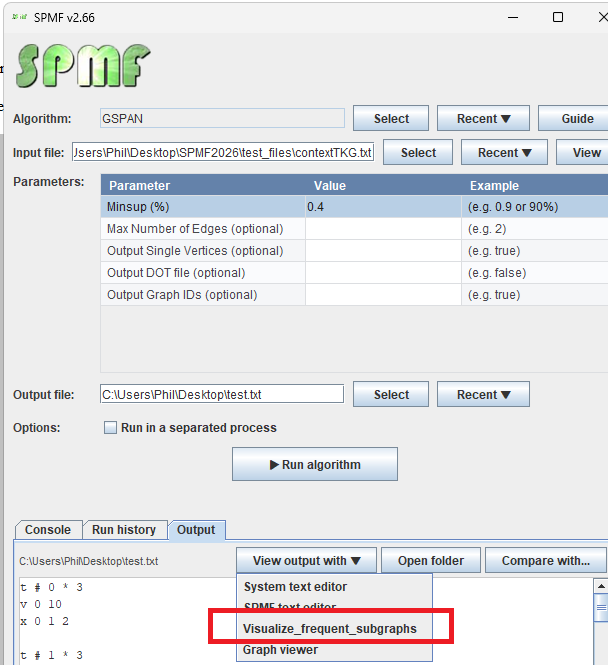
Task: Click the output scrollbar thumb
Action: pyautogui.click(x=601, y=608)
